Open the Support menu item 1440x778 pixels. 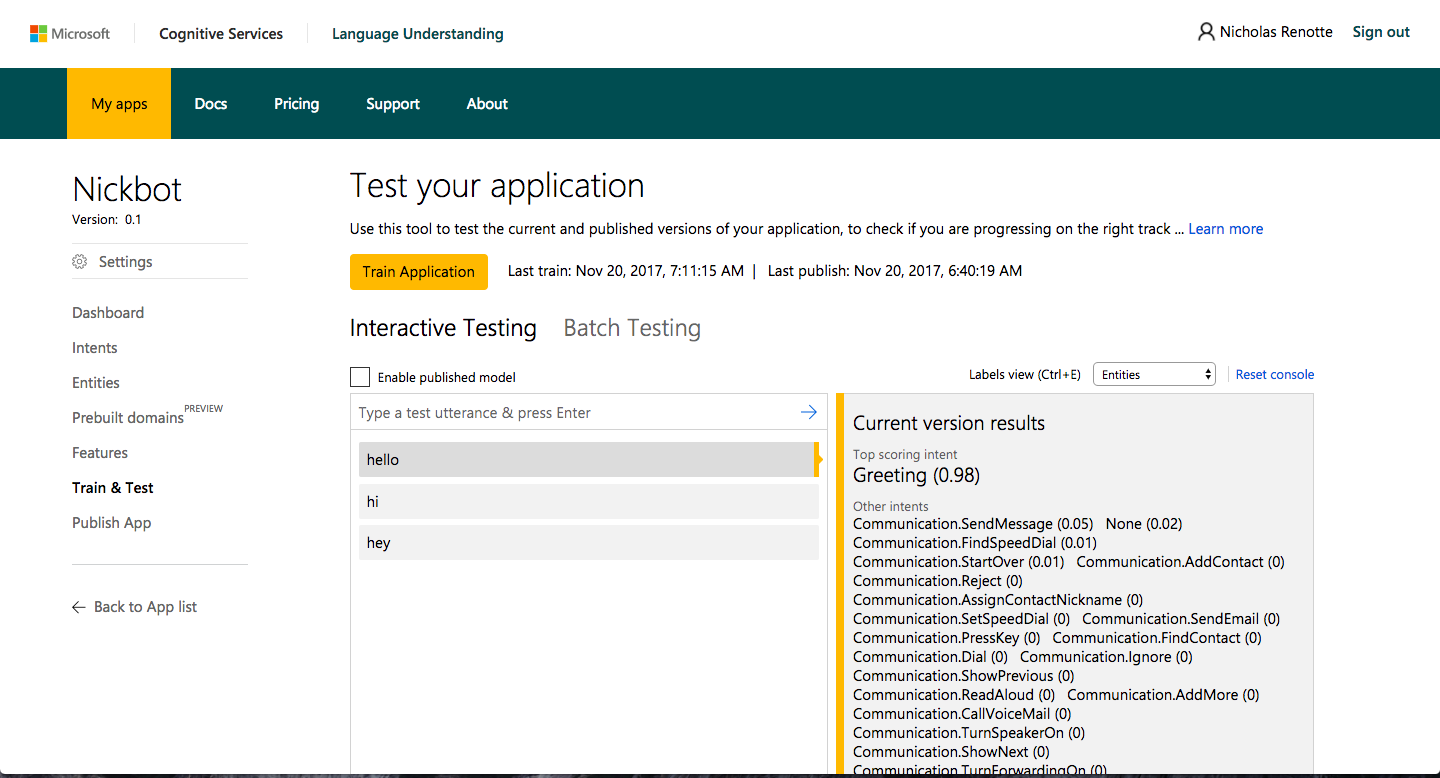[393, 104]
